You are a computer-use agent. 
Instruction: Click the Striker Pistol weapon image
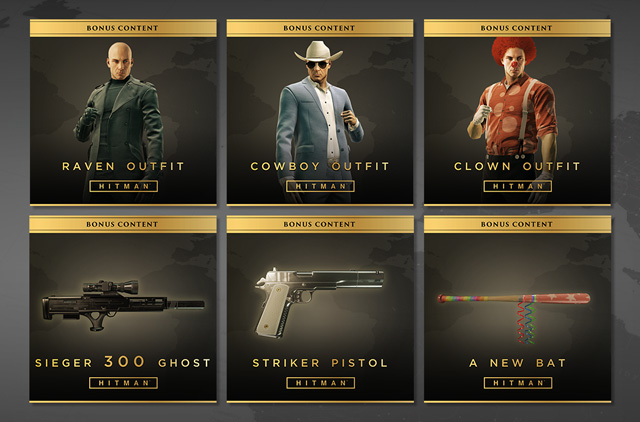coord(319,302)
